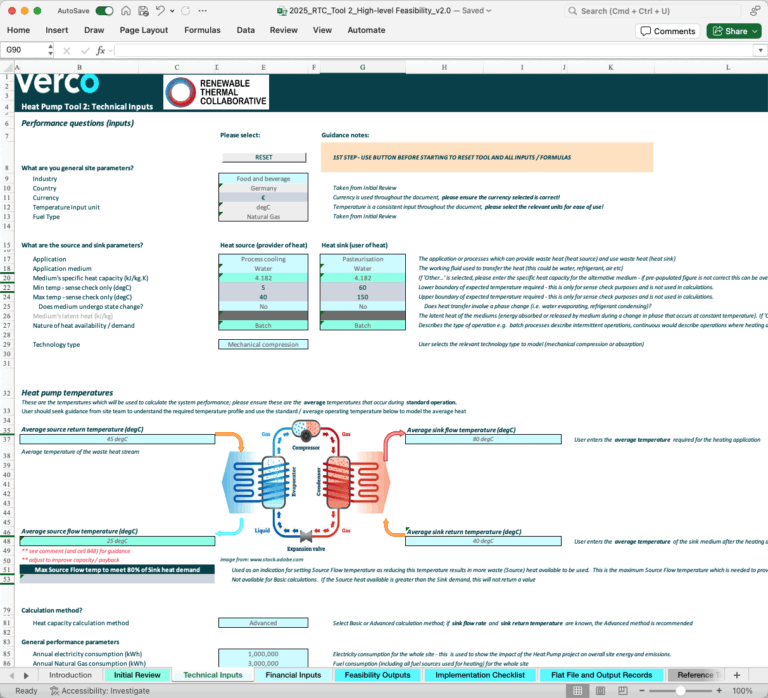The height and width of the screenshot is (698, 768).
Task: Expand the formula bar with the arrow
Action: [760, 50]
